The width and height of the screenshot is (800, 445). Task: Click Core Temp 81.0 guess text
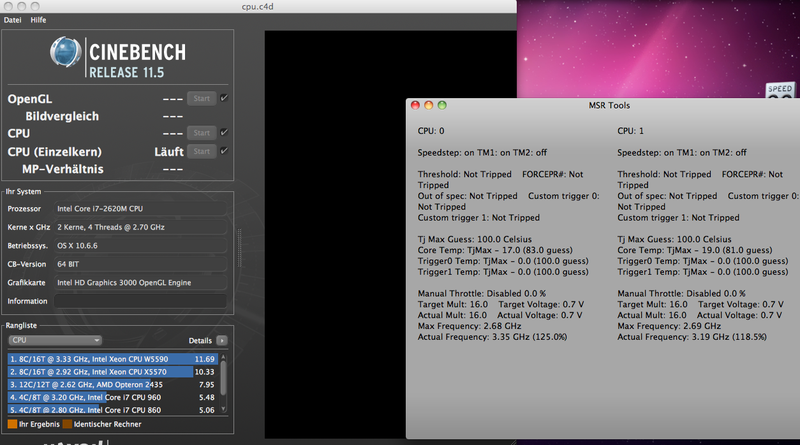(694, 250)
